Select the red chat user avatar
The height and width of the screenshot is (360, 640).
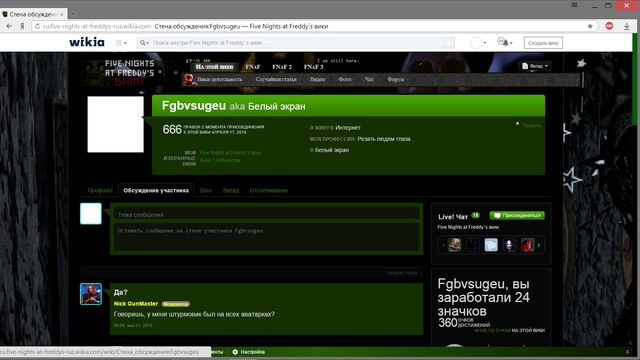(528, 245)
